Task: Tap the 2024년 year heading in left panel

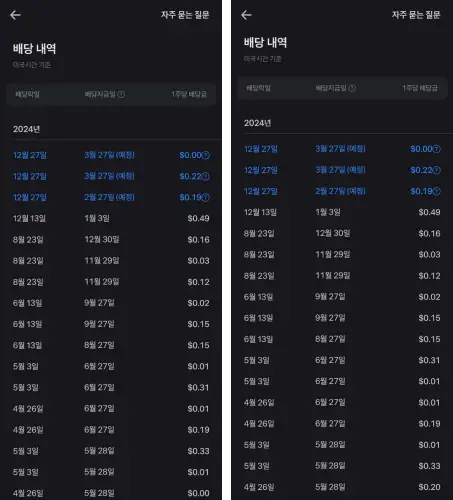Action: tap(26, 129)
